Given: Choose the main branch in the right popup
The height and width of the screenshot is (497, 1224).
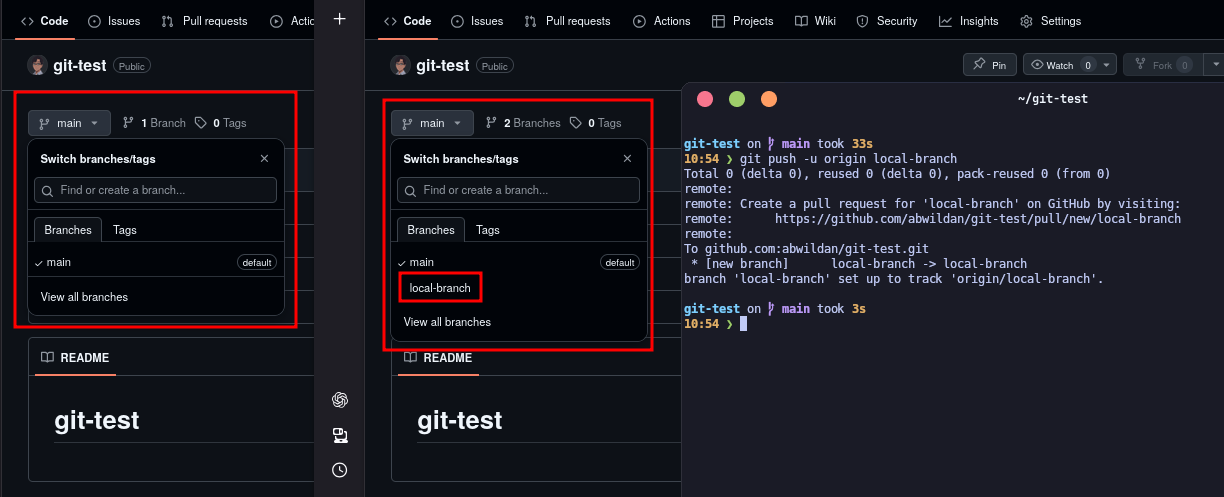Looking at the screenshot, I should click(x=519, y=262).
